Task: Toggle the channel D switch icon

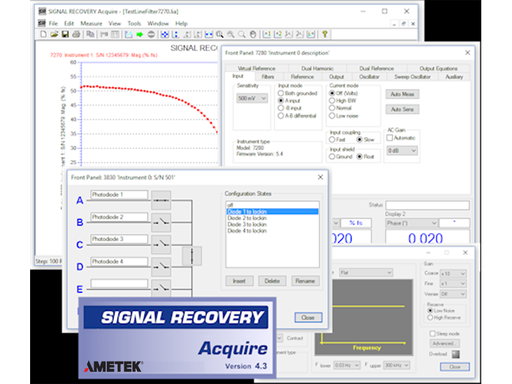Action: 161,267
